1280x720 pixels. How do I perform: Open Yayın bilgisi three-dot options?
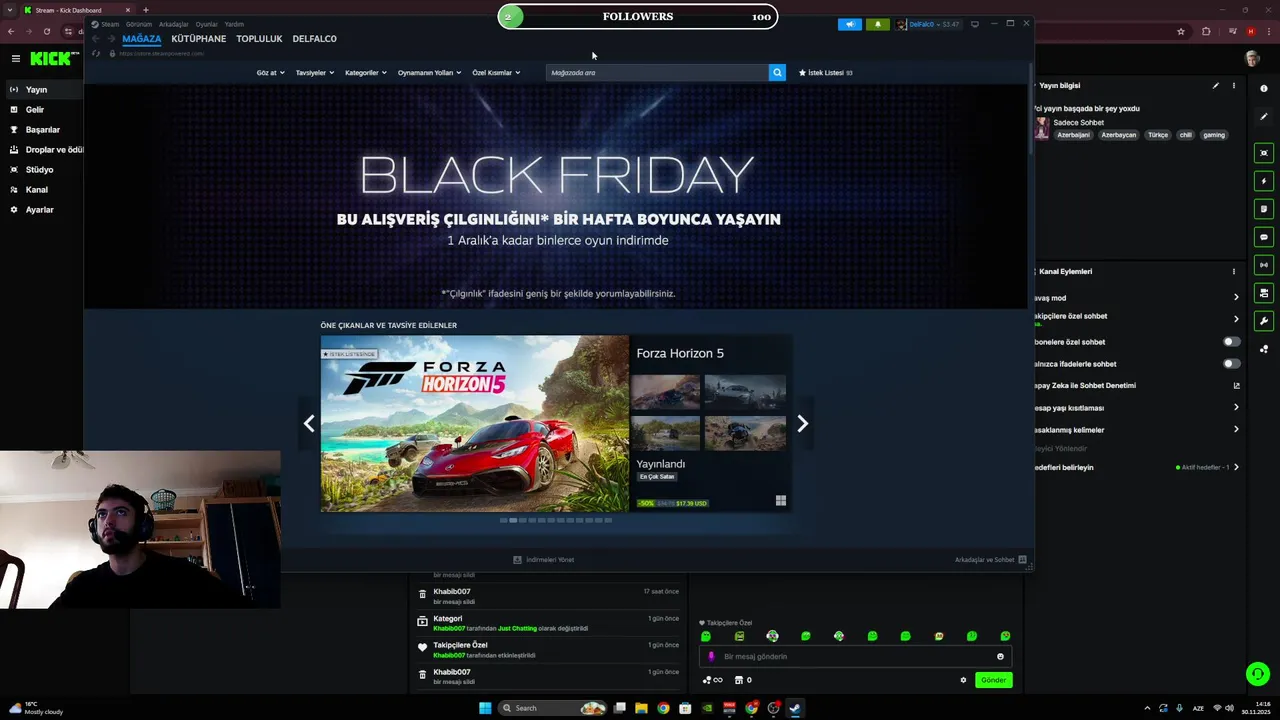1234,86
